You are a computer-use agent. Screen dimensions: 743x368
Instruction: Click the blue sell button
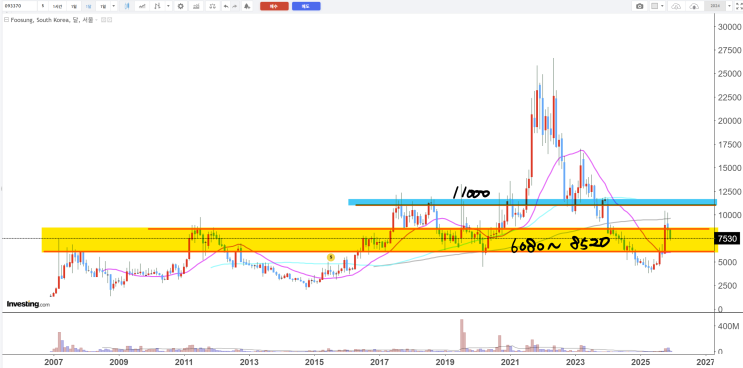306,6
